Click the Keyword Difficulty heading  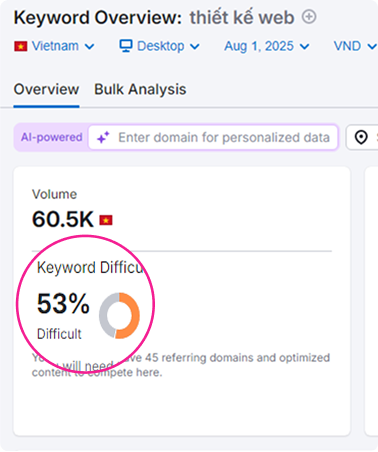90,268
